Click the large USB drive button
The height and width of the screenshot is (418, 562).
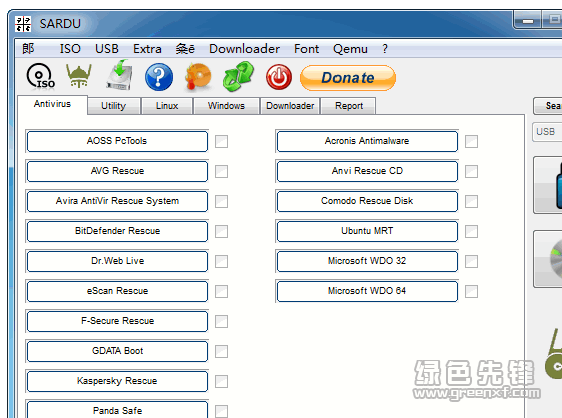pos(548,185)
